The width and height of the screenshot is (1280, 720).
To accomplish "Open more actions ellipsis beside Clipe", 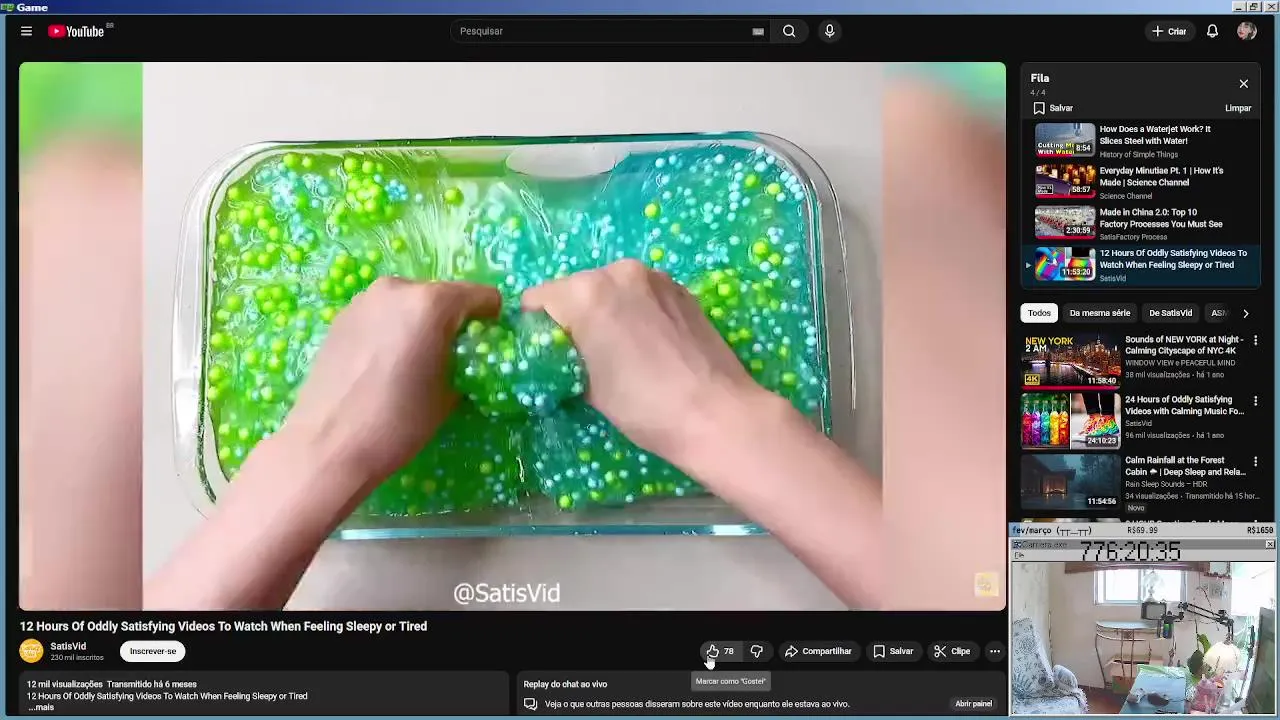I will (994, 651).
